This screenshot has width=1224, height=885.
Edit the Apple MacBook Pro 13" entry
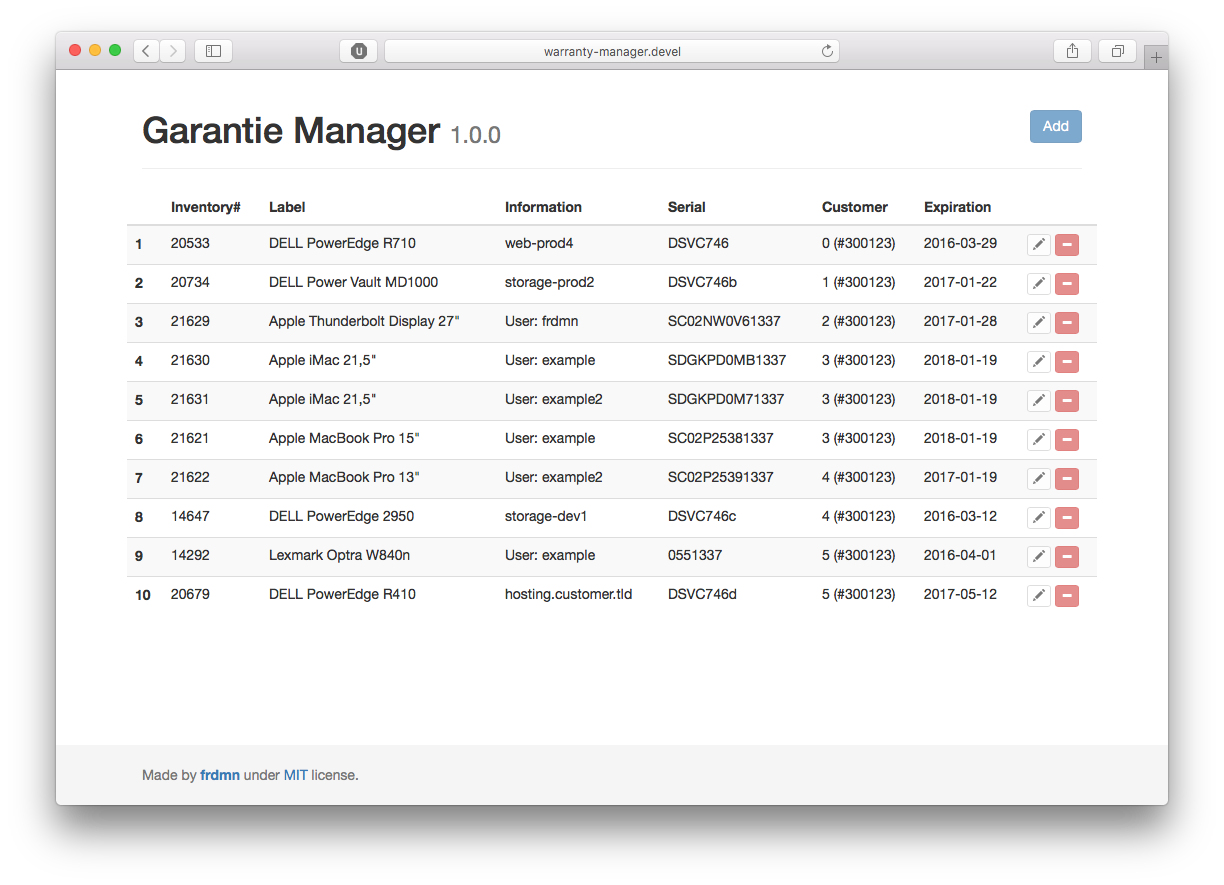(x=1038, y=478)
